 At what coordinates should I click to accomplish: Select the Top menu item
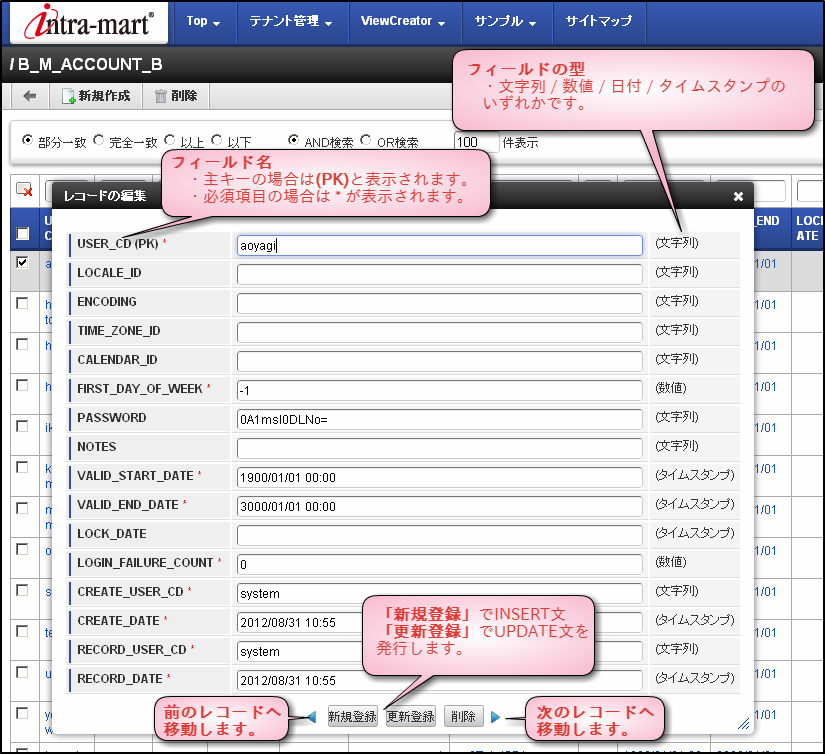(x=203, y=20)
